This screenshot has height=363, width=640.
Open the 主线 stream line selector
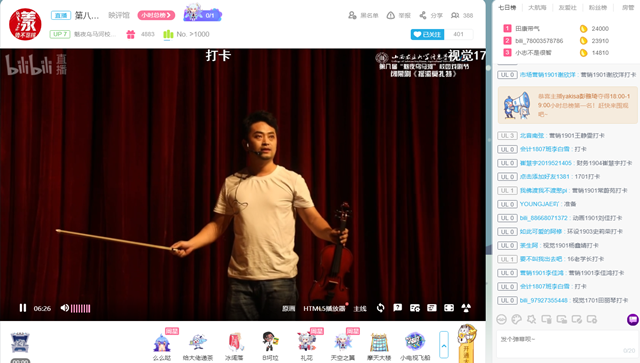[x=360, y=308]
